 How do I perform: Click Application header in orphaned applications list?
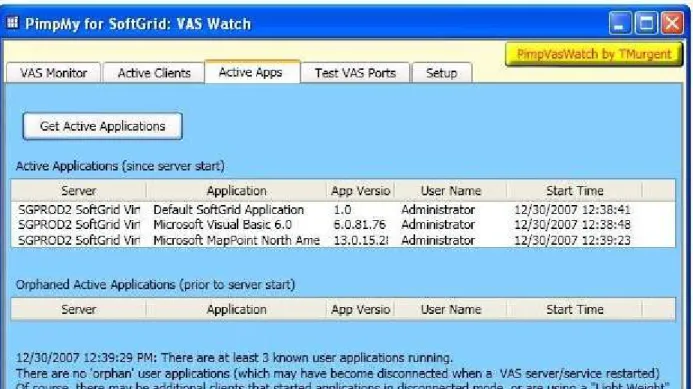pyautogui.click(x=236, y=309)
